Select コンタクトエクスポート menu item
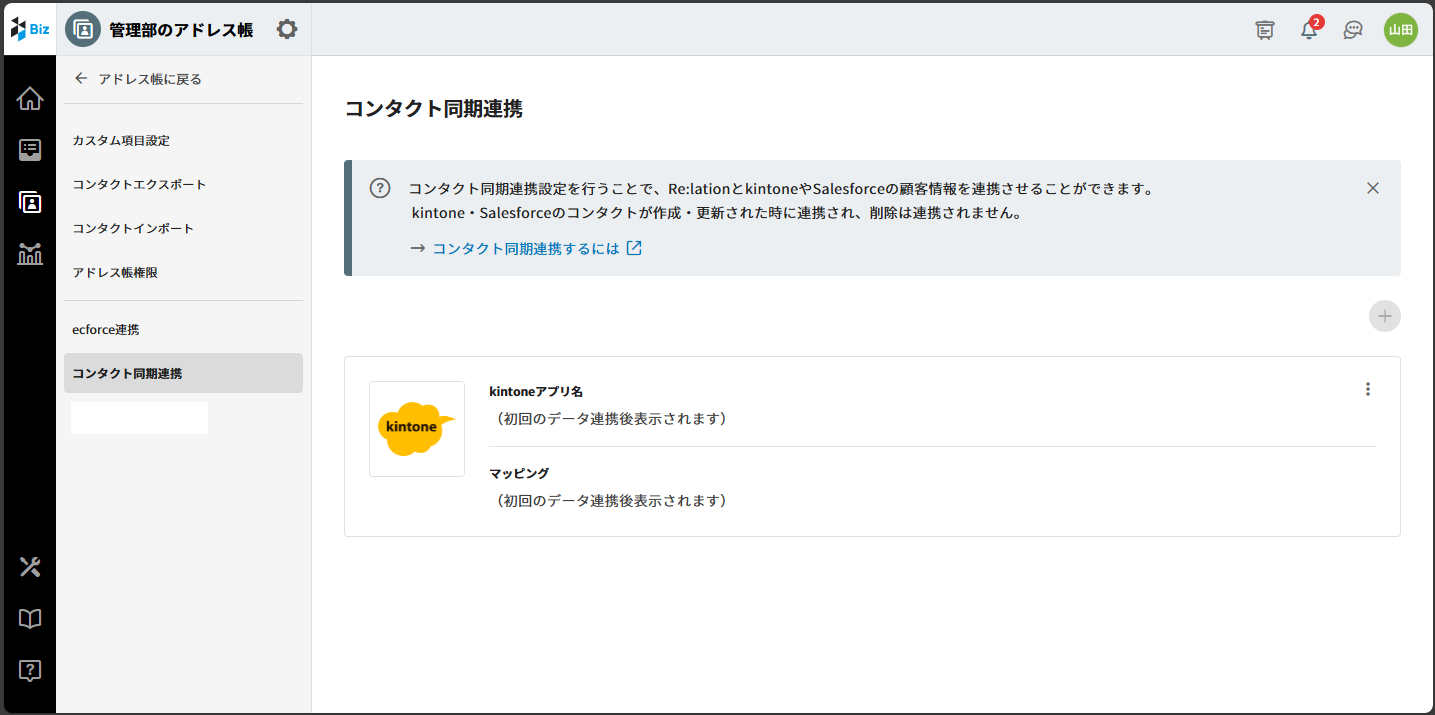 139,185
